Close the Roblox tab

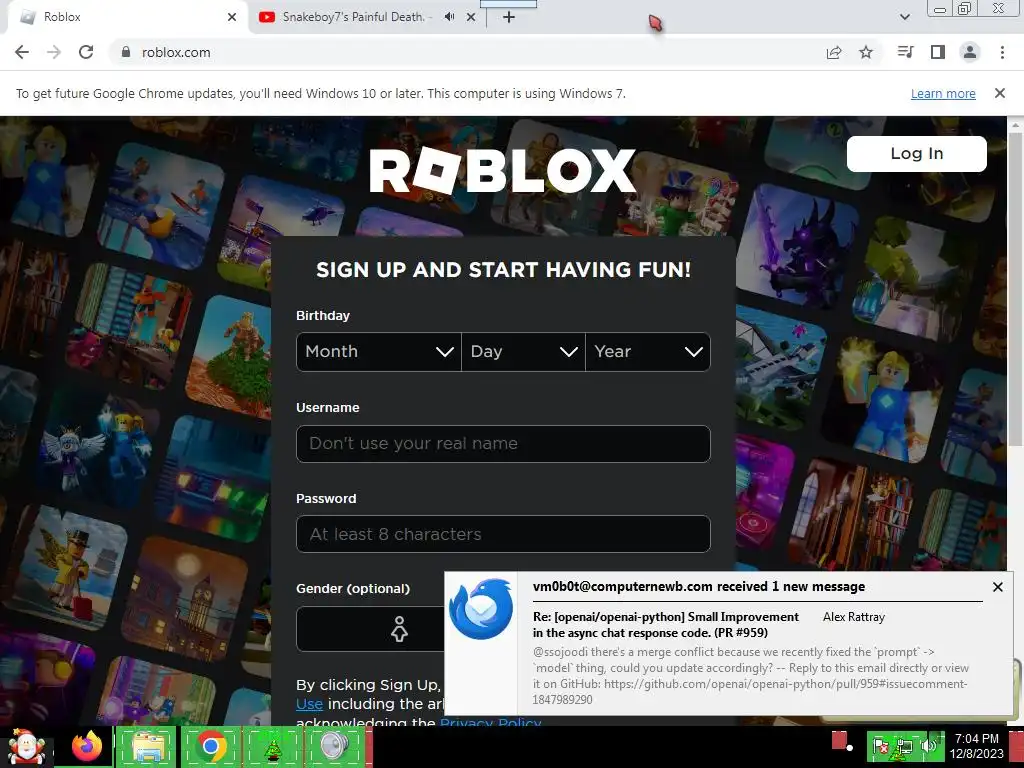[232, 17]
